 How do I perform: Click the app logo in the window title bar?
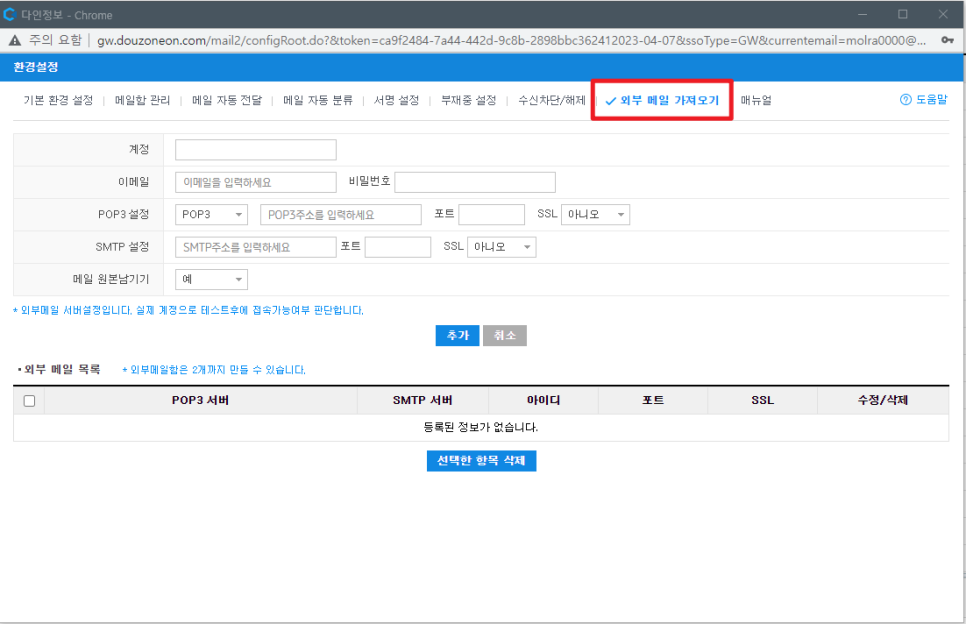9,14
